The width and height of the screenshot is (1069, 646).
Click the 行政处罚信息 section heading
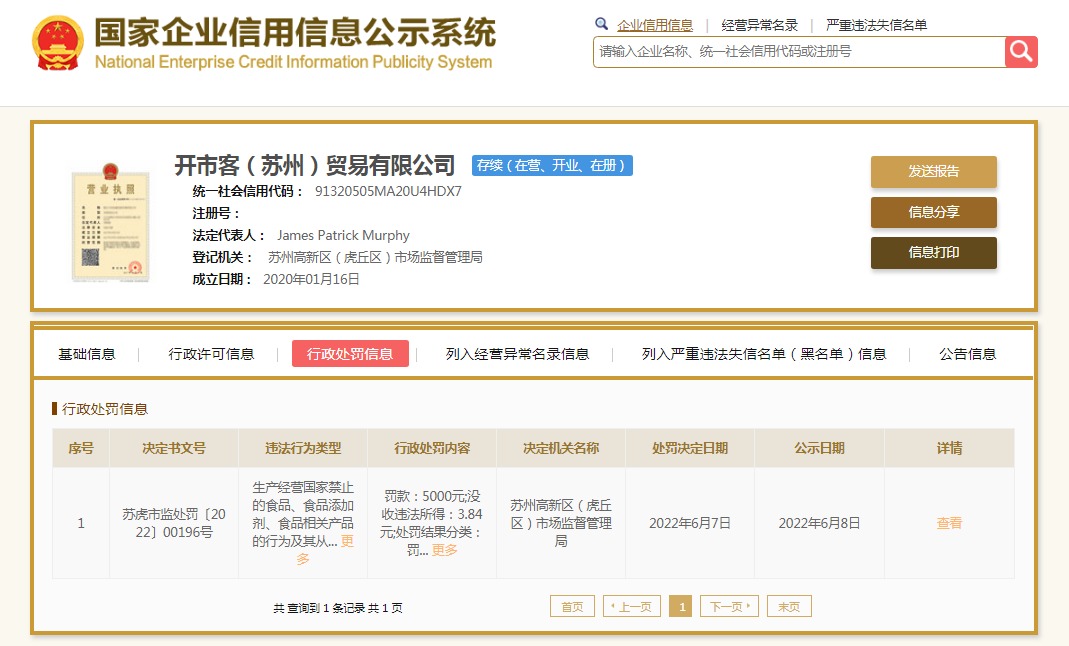105,409
